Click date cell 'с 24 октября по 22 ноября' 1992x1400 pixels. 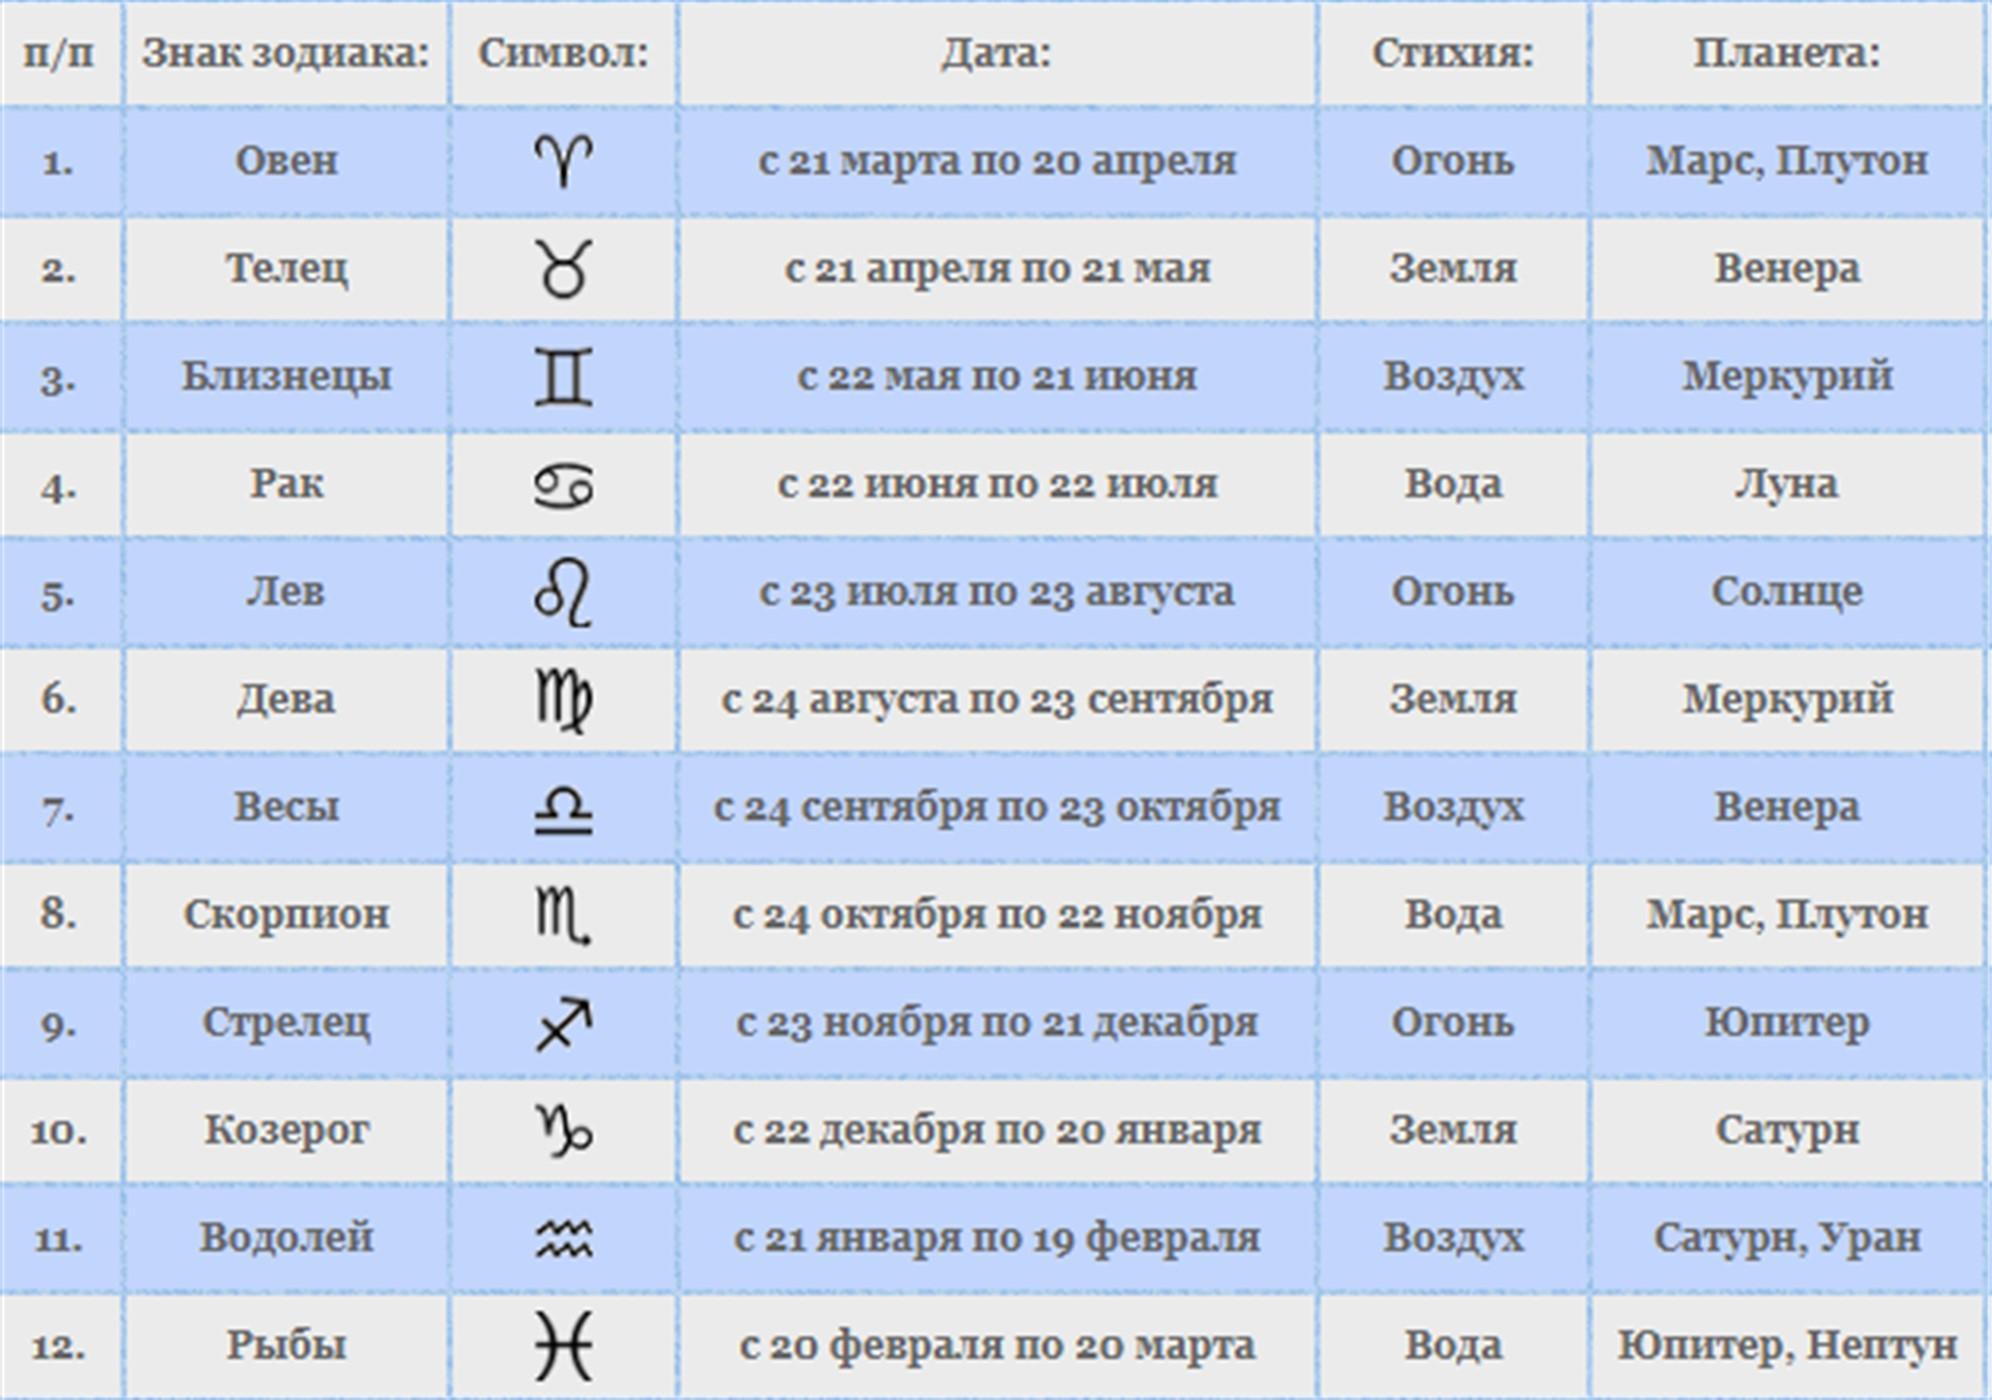tap(997, 915)
